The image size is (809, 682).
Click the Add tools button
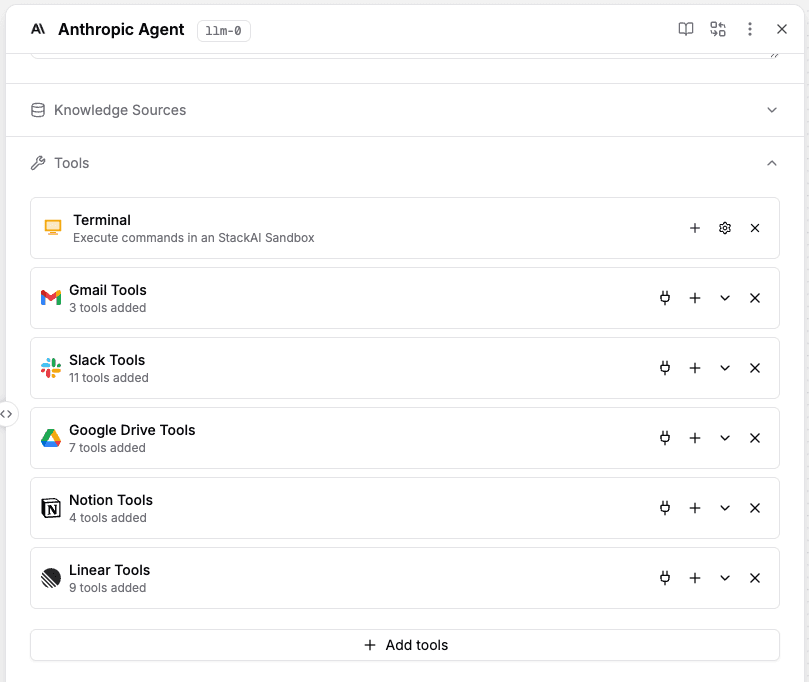pos(405,645)
